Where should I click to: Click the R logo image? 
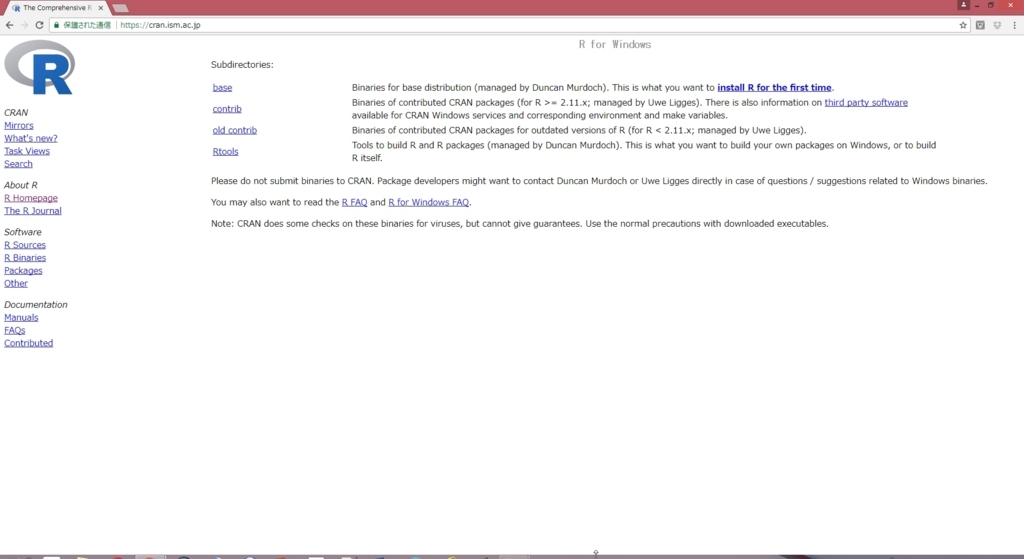pos(40,67)
